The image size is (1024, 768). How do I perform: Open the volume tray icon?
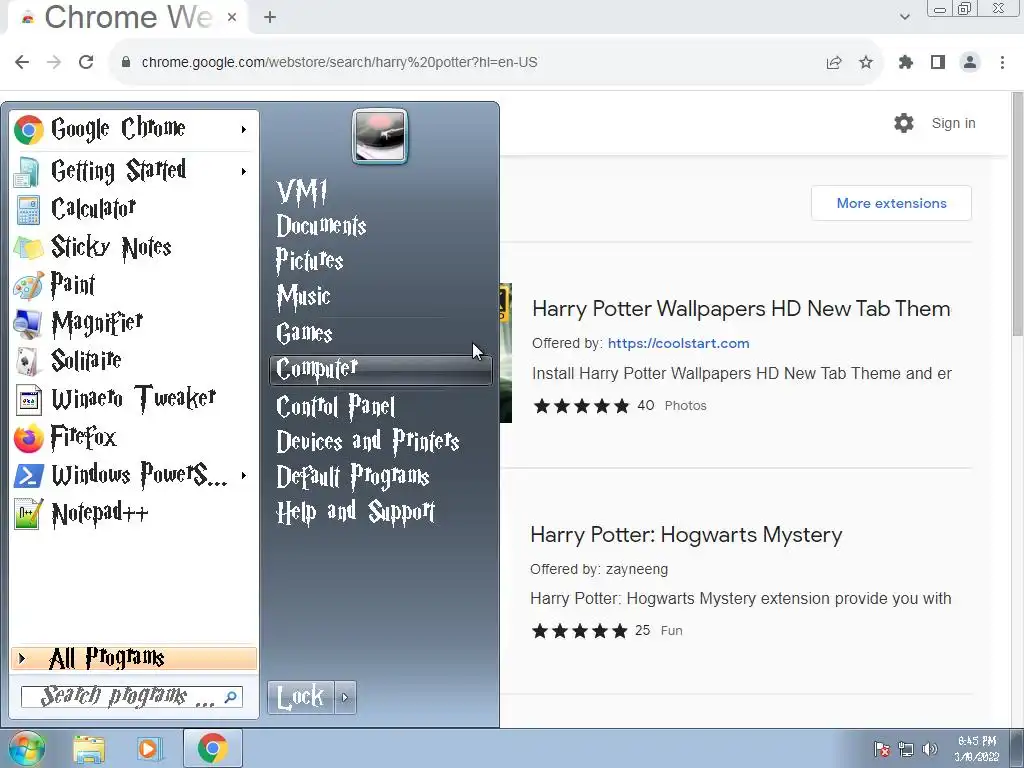930,749
